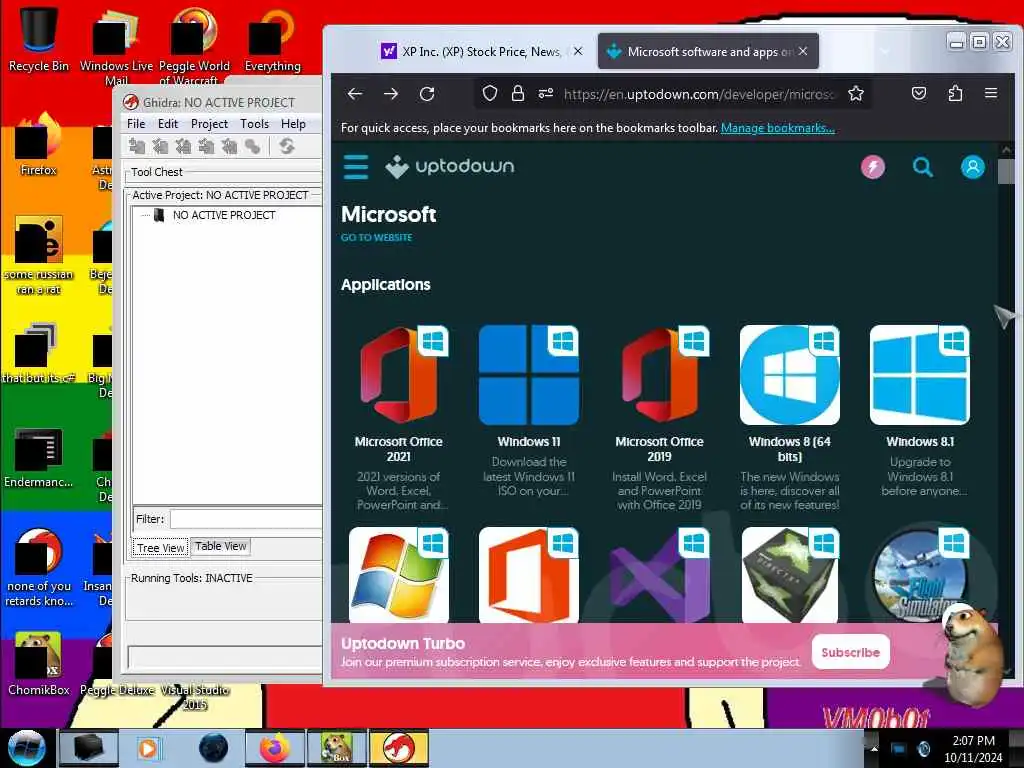This screenshot has width=1024, height=768.
Task: Open Ghidra Tools menu
Action: pos(254,123)
